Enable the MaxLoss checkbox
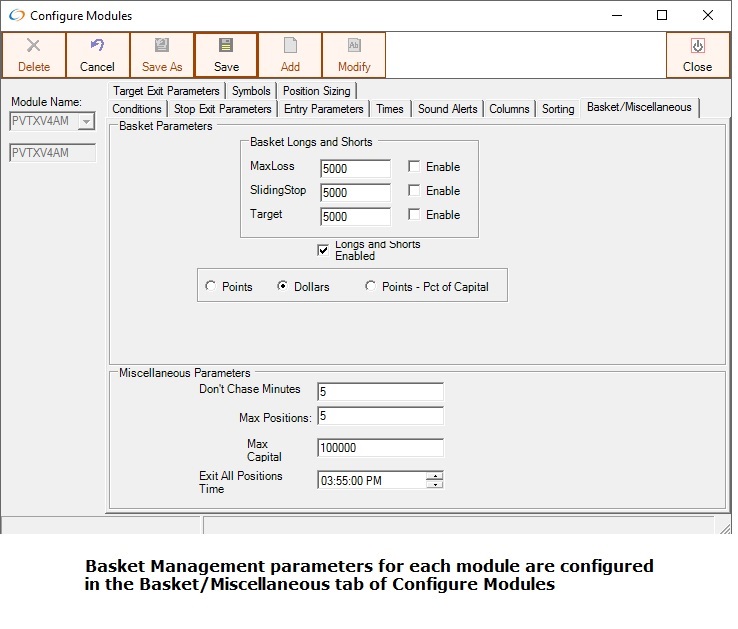 tap(414, 167)
